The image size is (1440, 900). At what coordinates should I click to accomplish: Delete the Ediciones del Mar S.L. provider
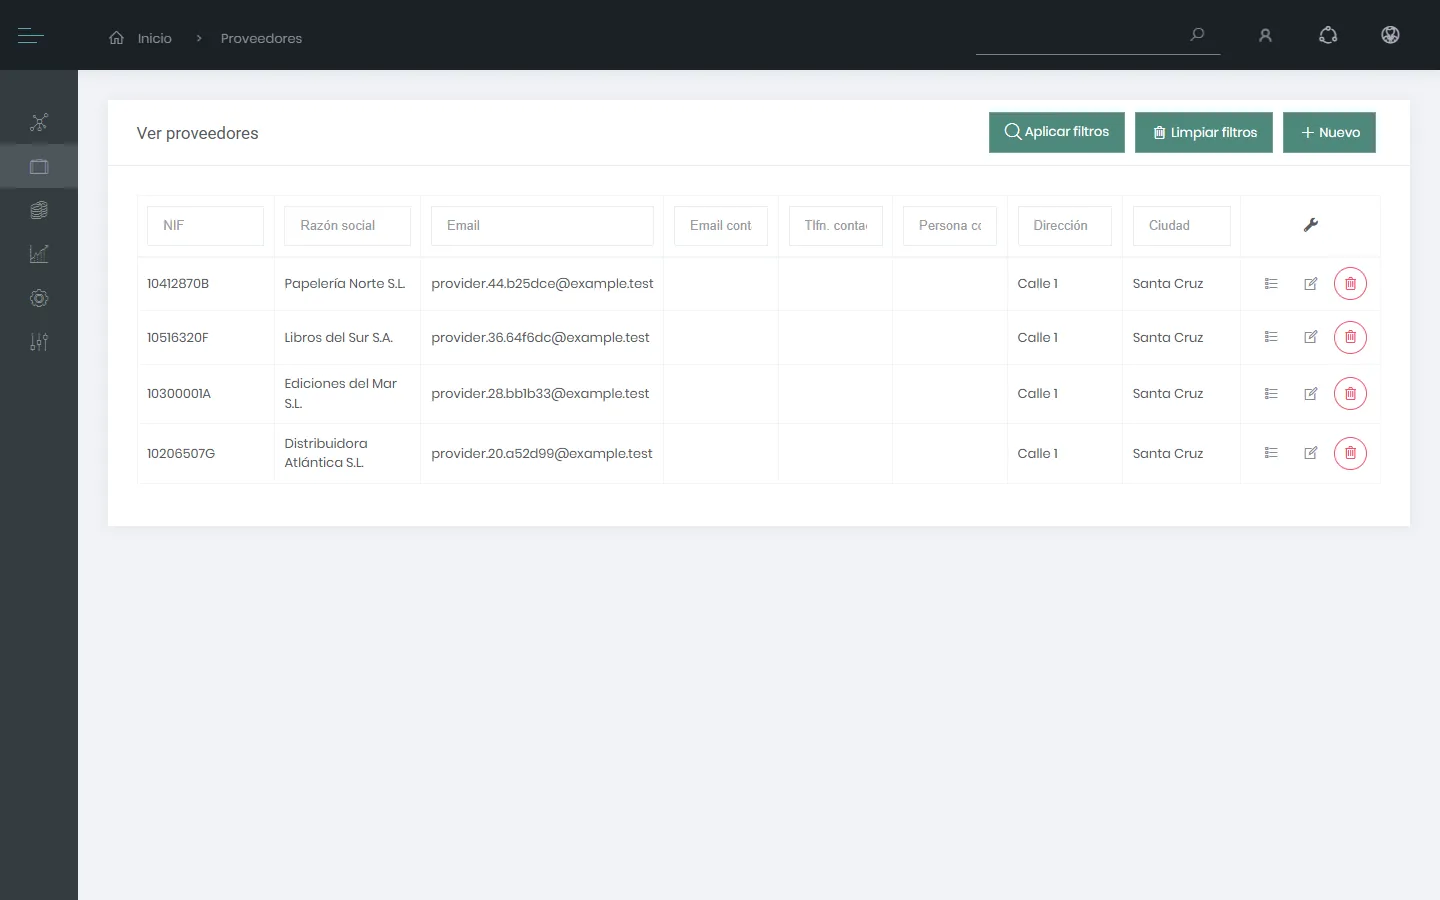pyautogui.click(x=1350, y=394)
